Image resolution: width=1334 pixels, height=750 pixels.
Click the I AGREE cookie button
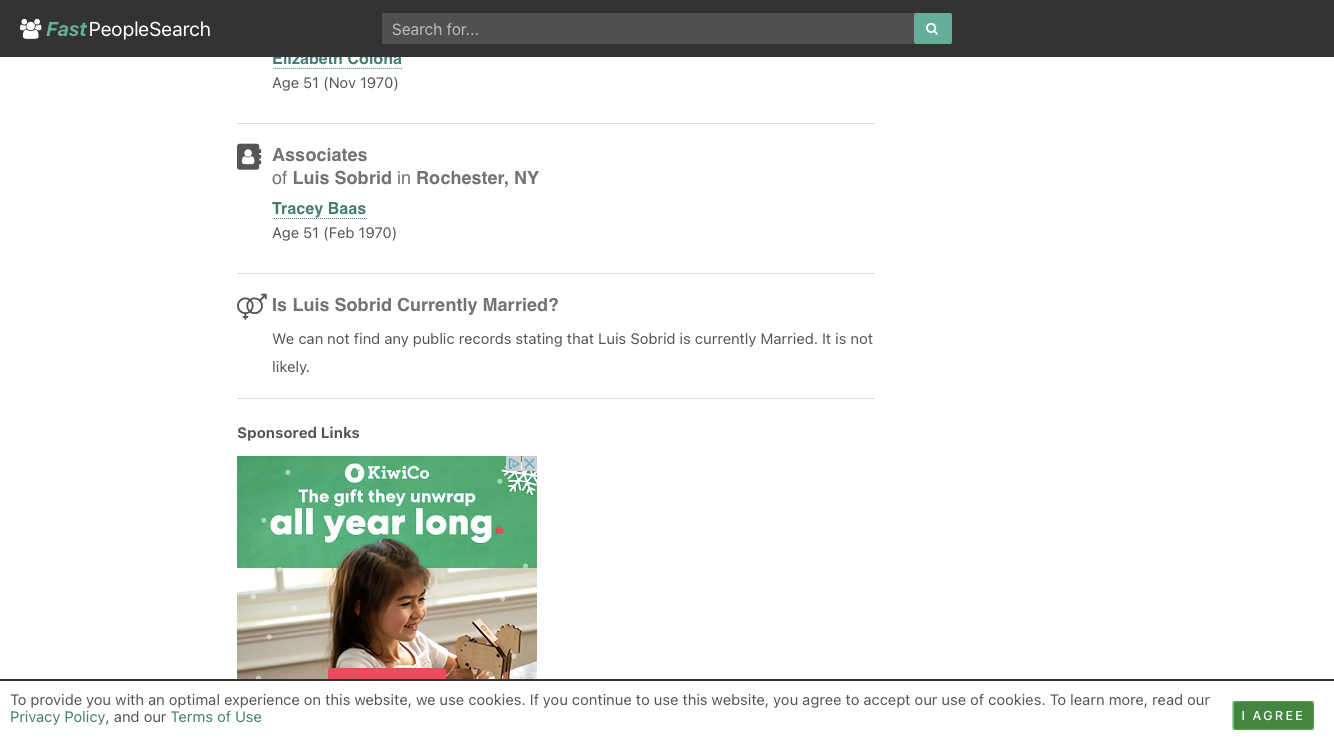click(1273, 716)
